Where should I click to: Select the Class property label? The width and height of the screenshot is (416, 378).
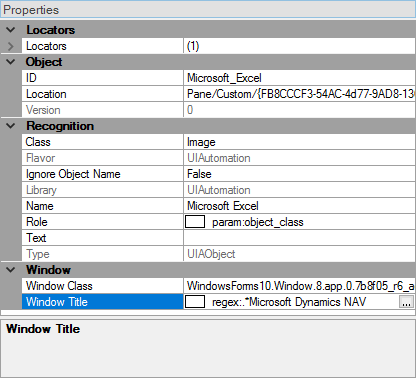click(x=38, y=142)
